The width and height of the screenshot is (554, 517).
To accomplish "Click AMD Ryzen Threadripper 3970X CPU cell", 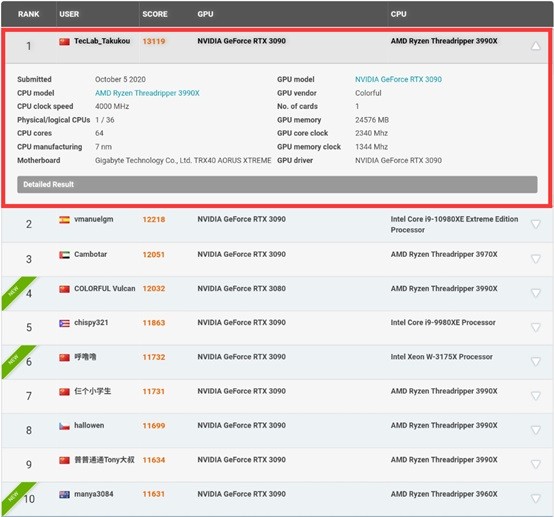I will 444,254.
